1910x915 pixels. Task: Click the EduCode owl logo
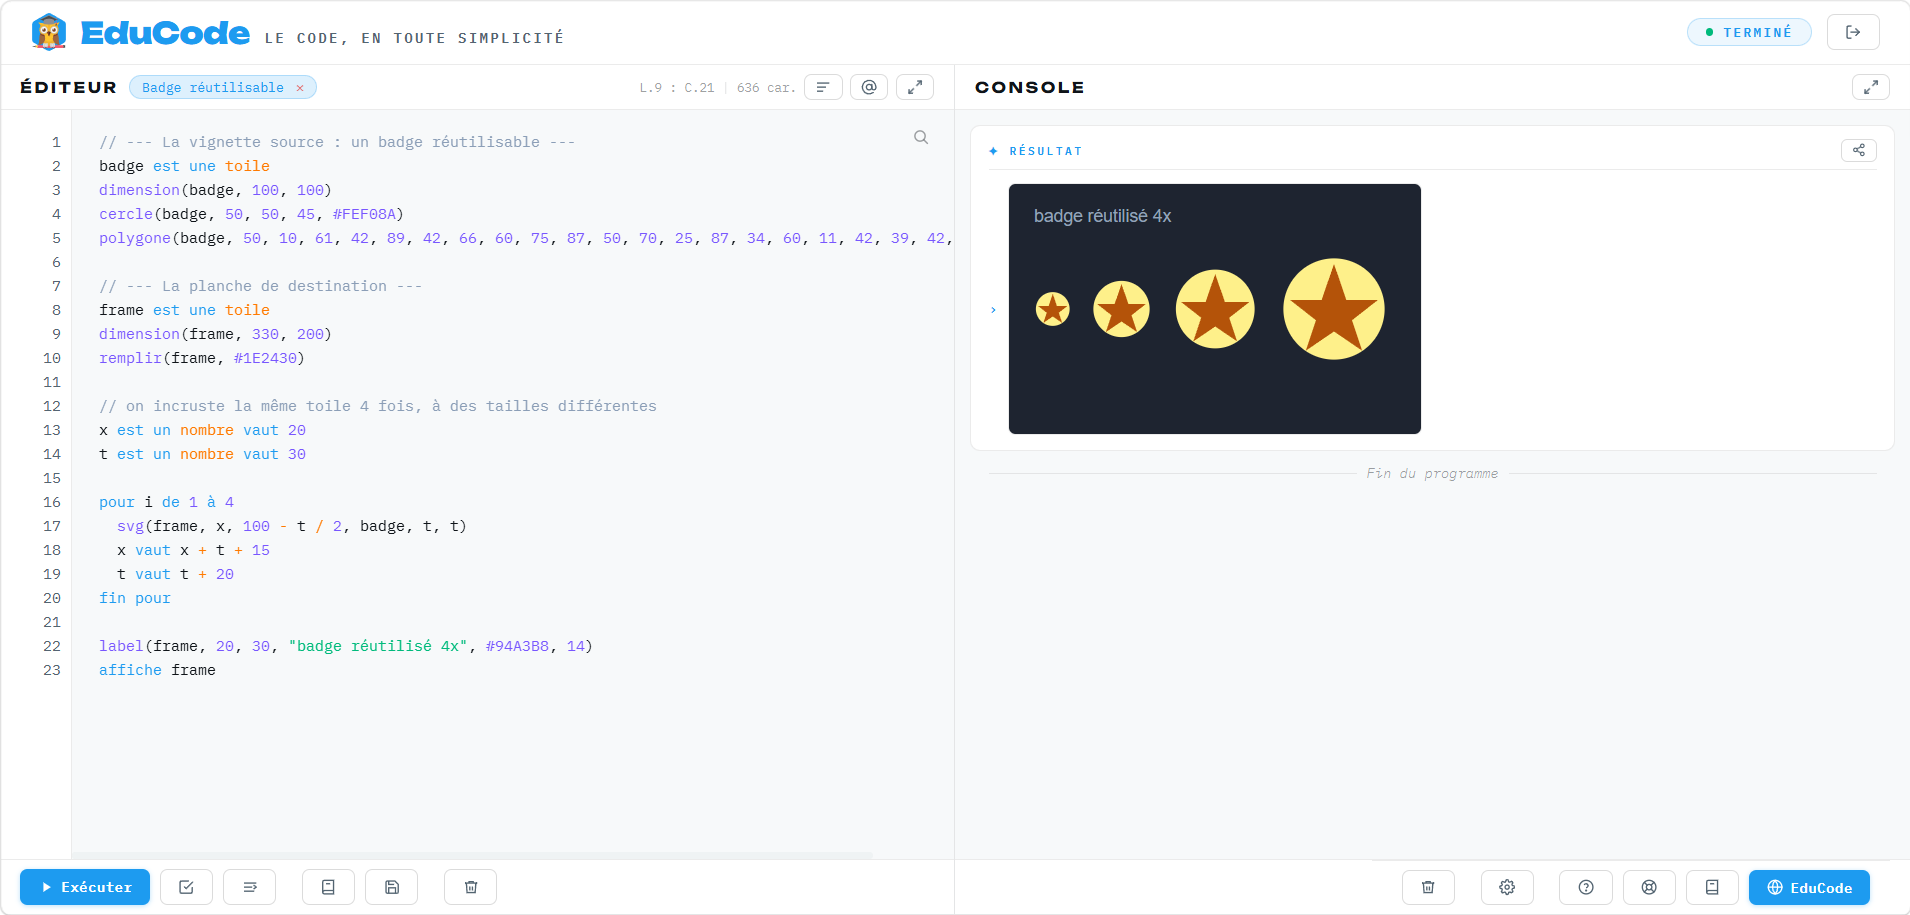[48, 32]
